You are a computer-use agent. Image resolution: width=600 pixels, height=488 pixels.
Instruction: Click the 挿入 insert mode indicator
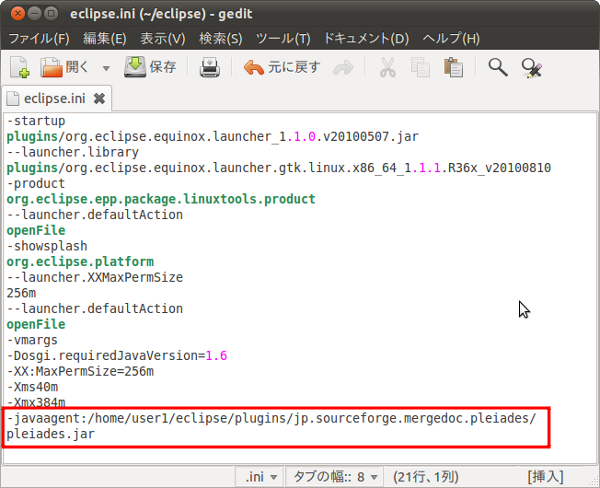click(x=545, y=477)
